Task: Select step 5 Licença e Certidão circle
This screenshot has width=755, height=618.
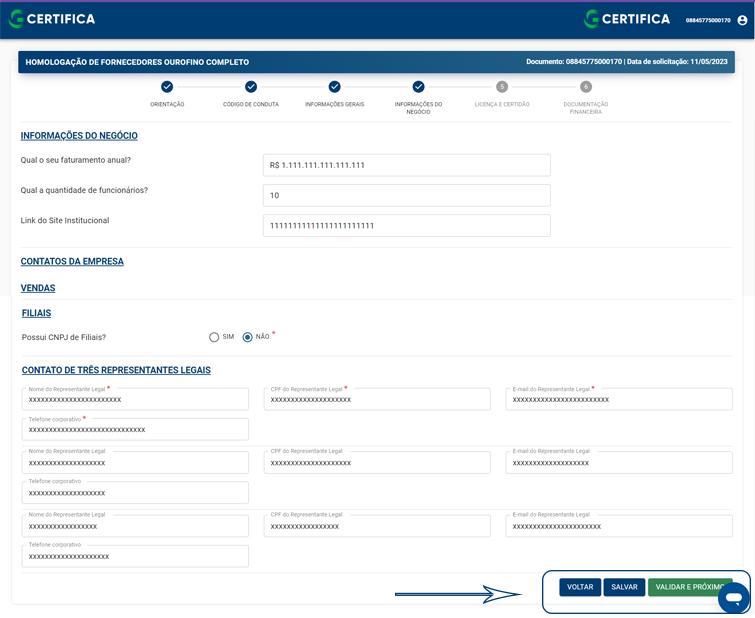Action: [x=502, y=87]
